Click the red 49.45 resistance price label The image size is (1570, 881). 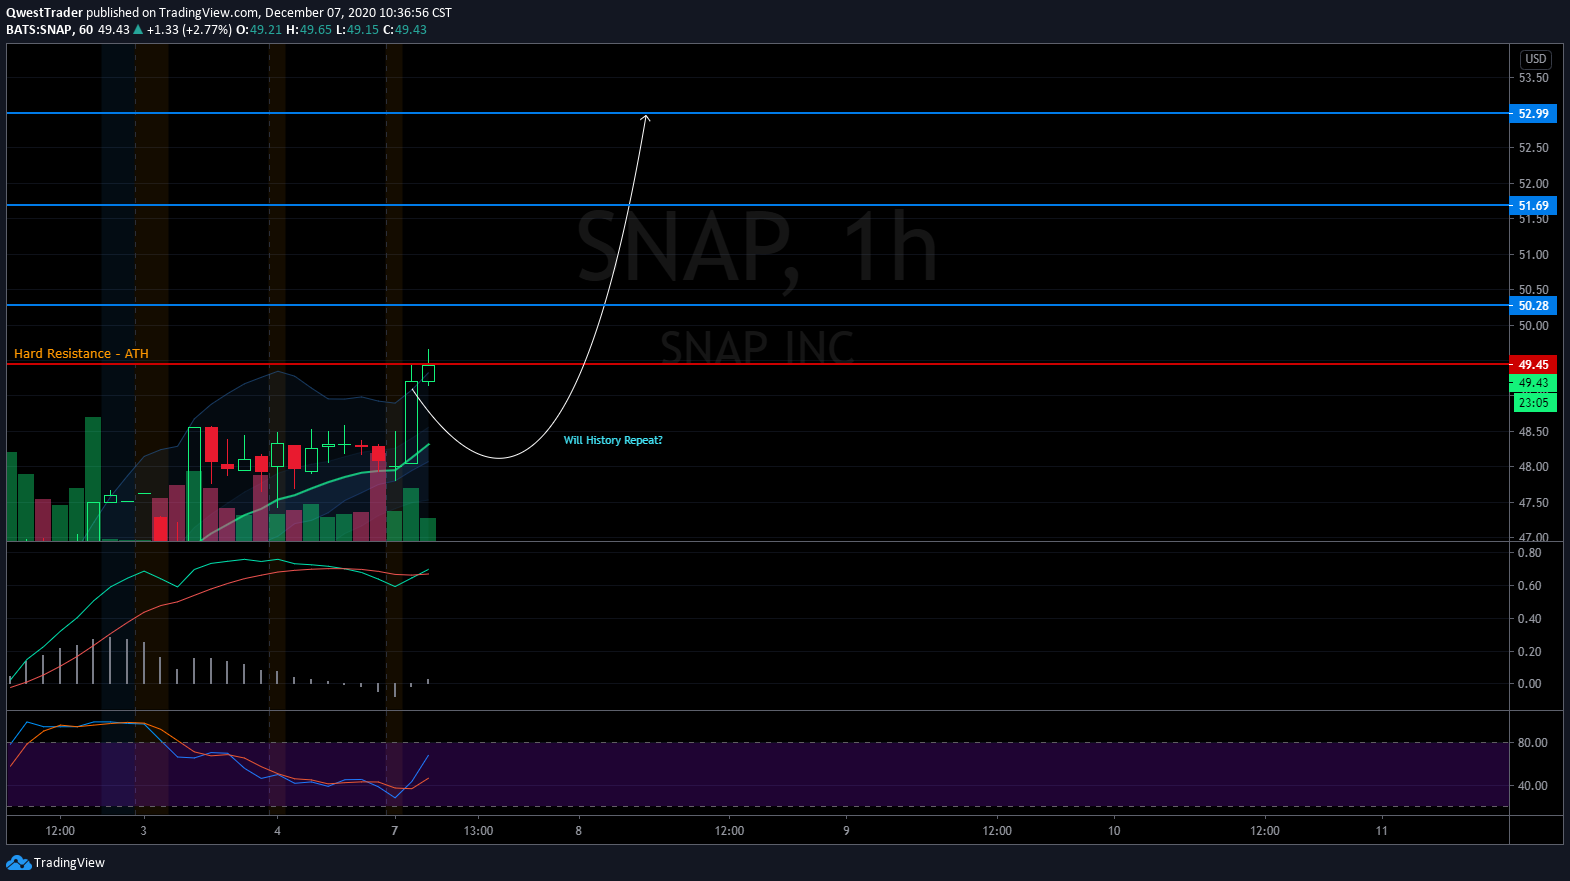click(1533, 365)
